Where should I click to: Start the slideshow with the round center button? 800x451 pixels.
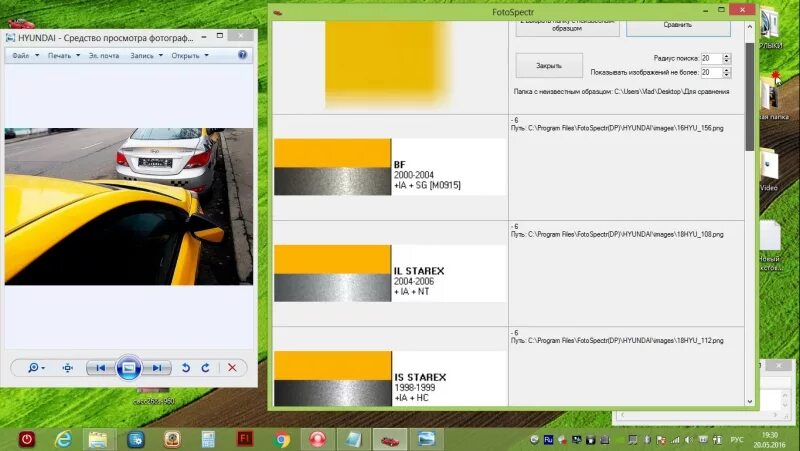[x=129, y=368]
